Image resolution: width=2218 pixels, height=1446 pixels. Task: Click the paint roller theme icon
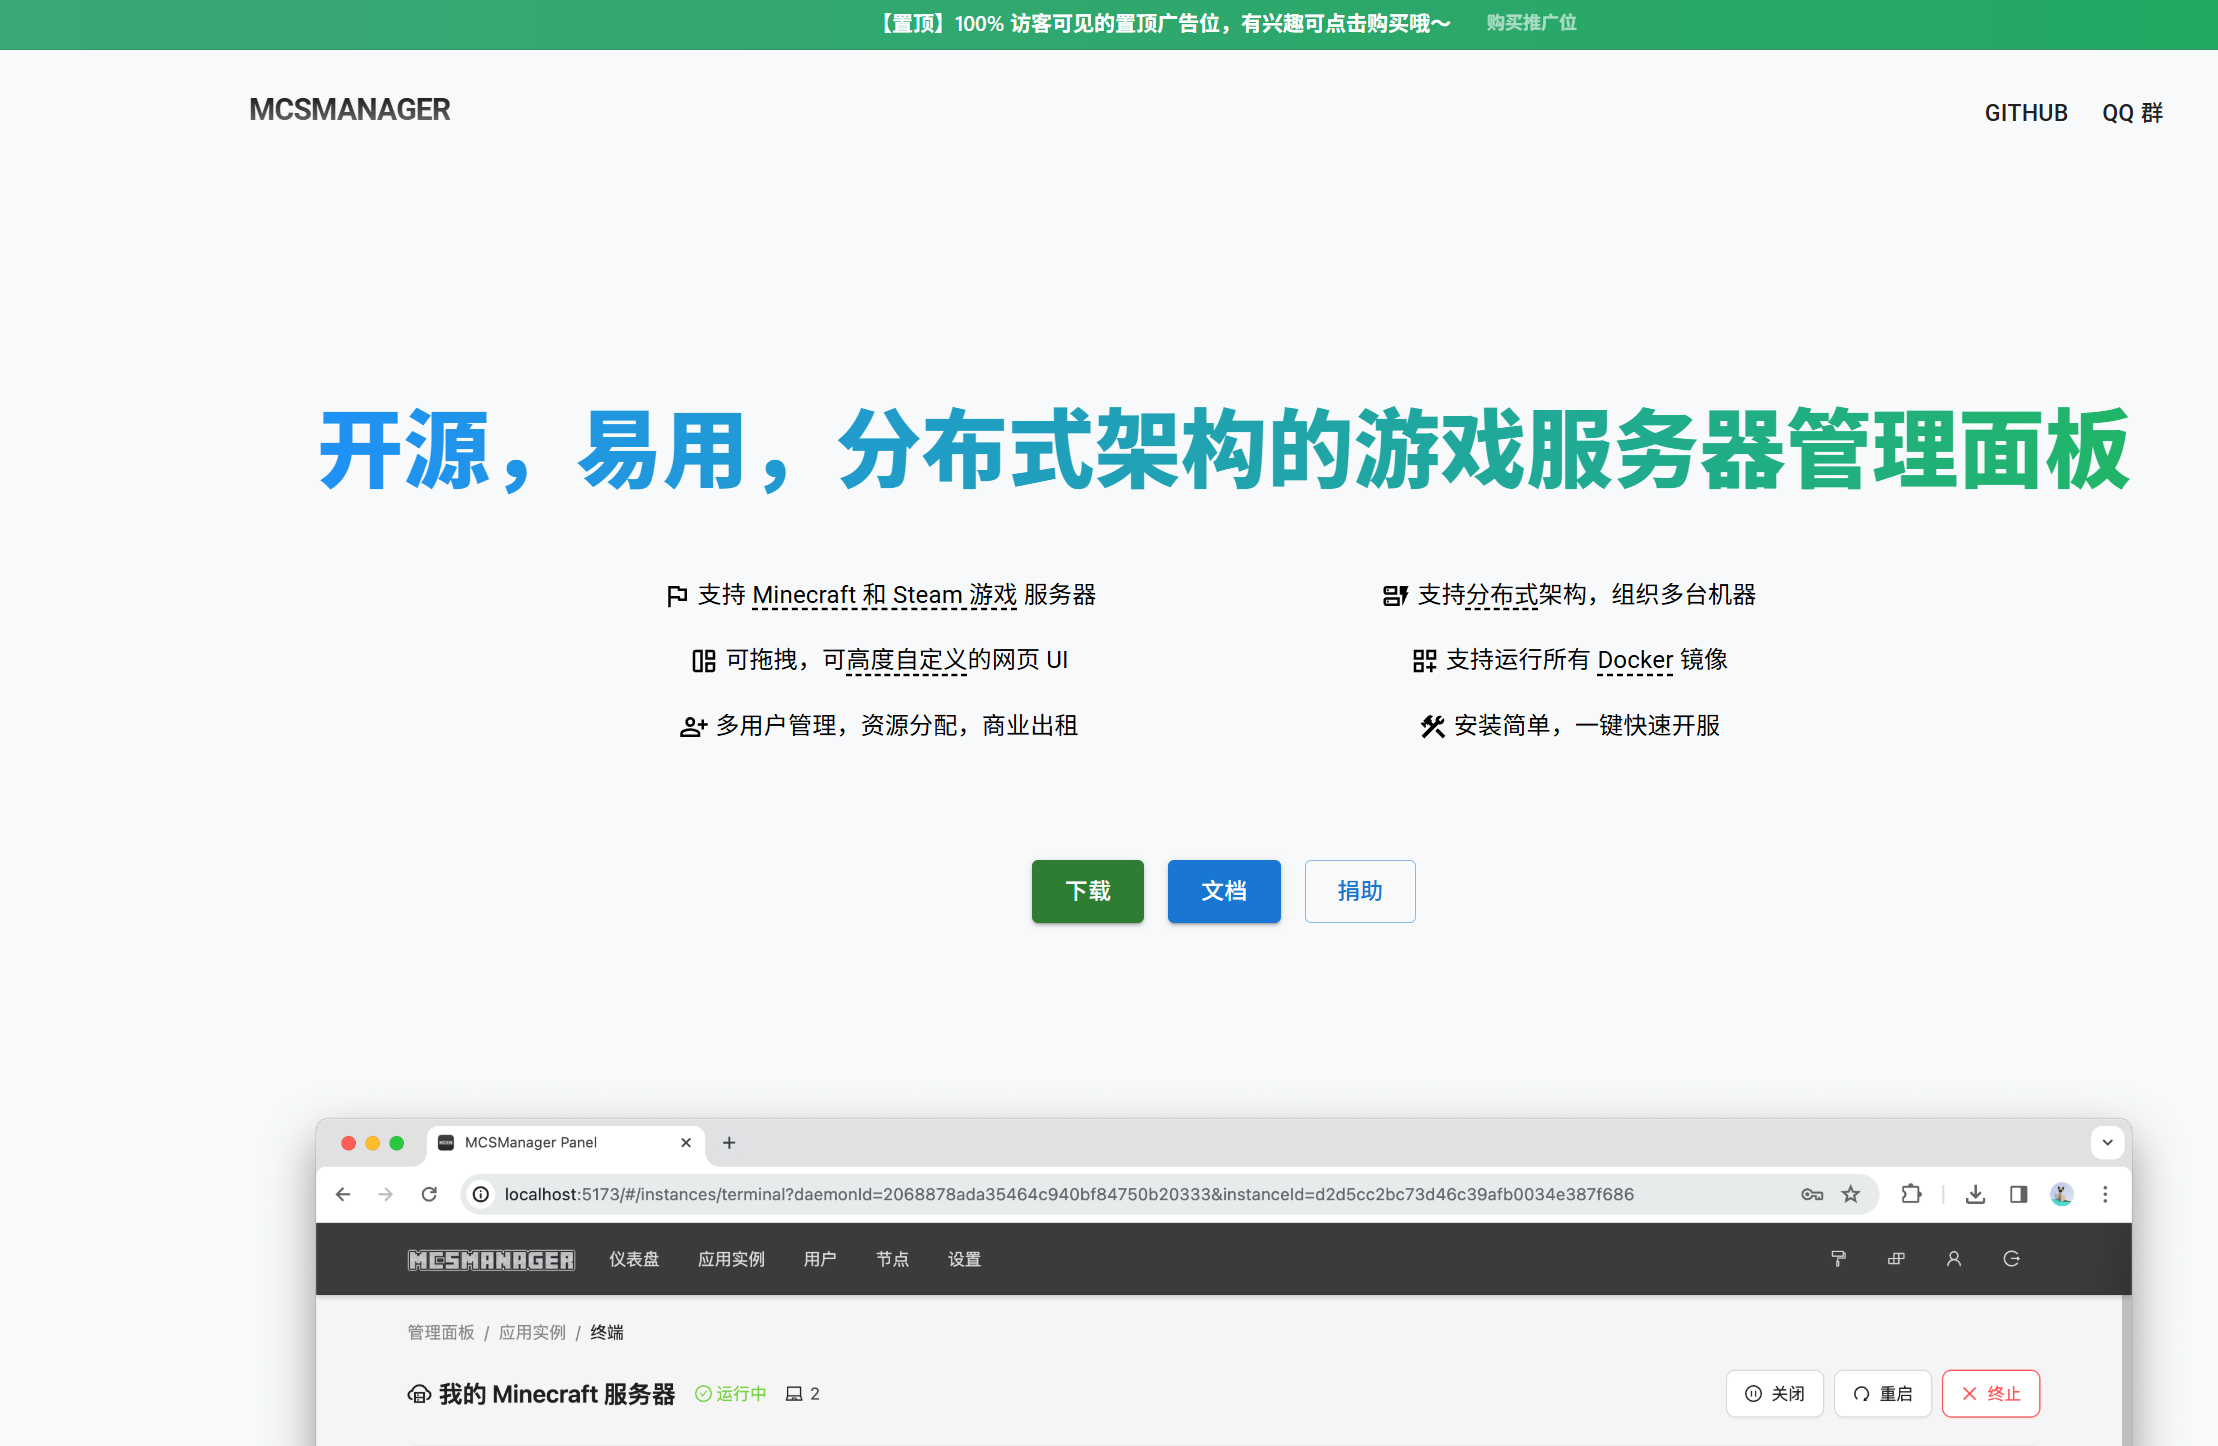[1838, 1259]
